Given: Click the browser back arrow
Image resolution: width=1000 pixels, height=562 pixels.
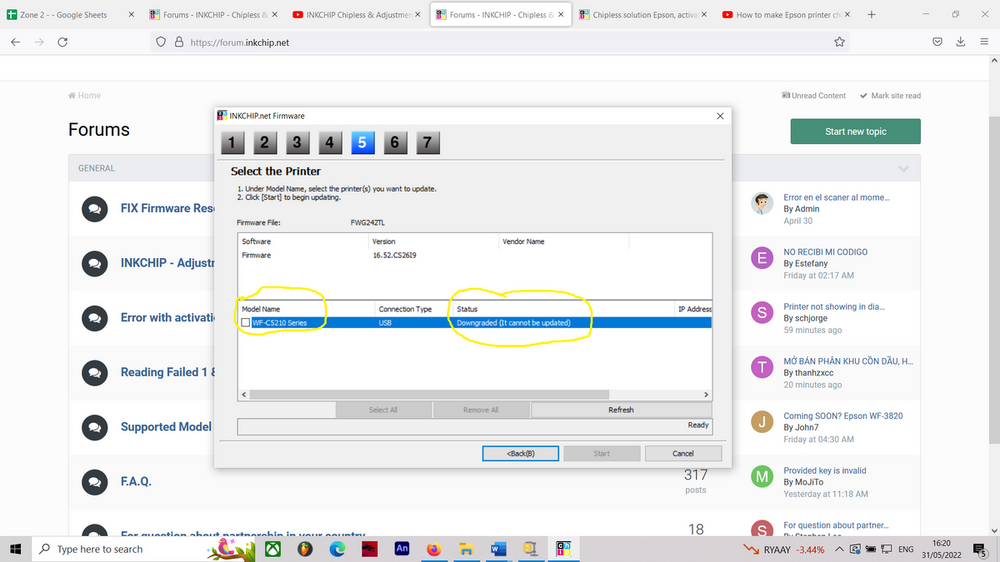Looking at the screenshot, I should pyautogui.click(x=16, y=42).
